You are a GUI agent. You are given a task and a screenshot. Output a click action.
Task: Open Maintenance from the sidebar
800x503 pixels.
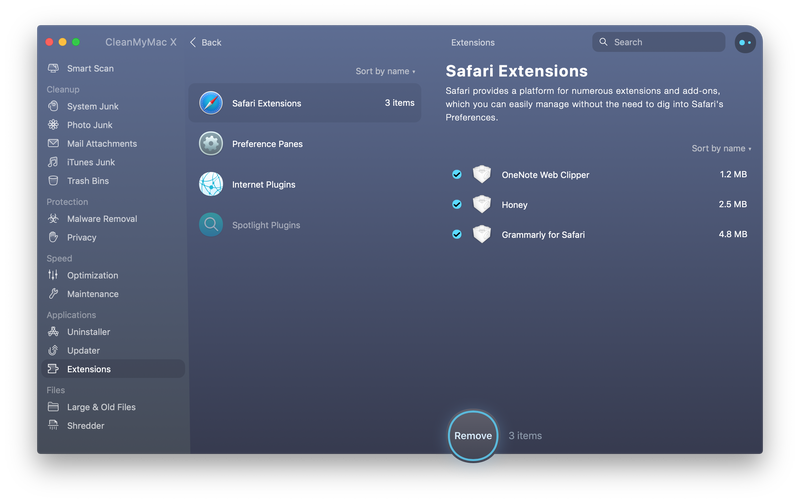(x=93, y=294)
